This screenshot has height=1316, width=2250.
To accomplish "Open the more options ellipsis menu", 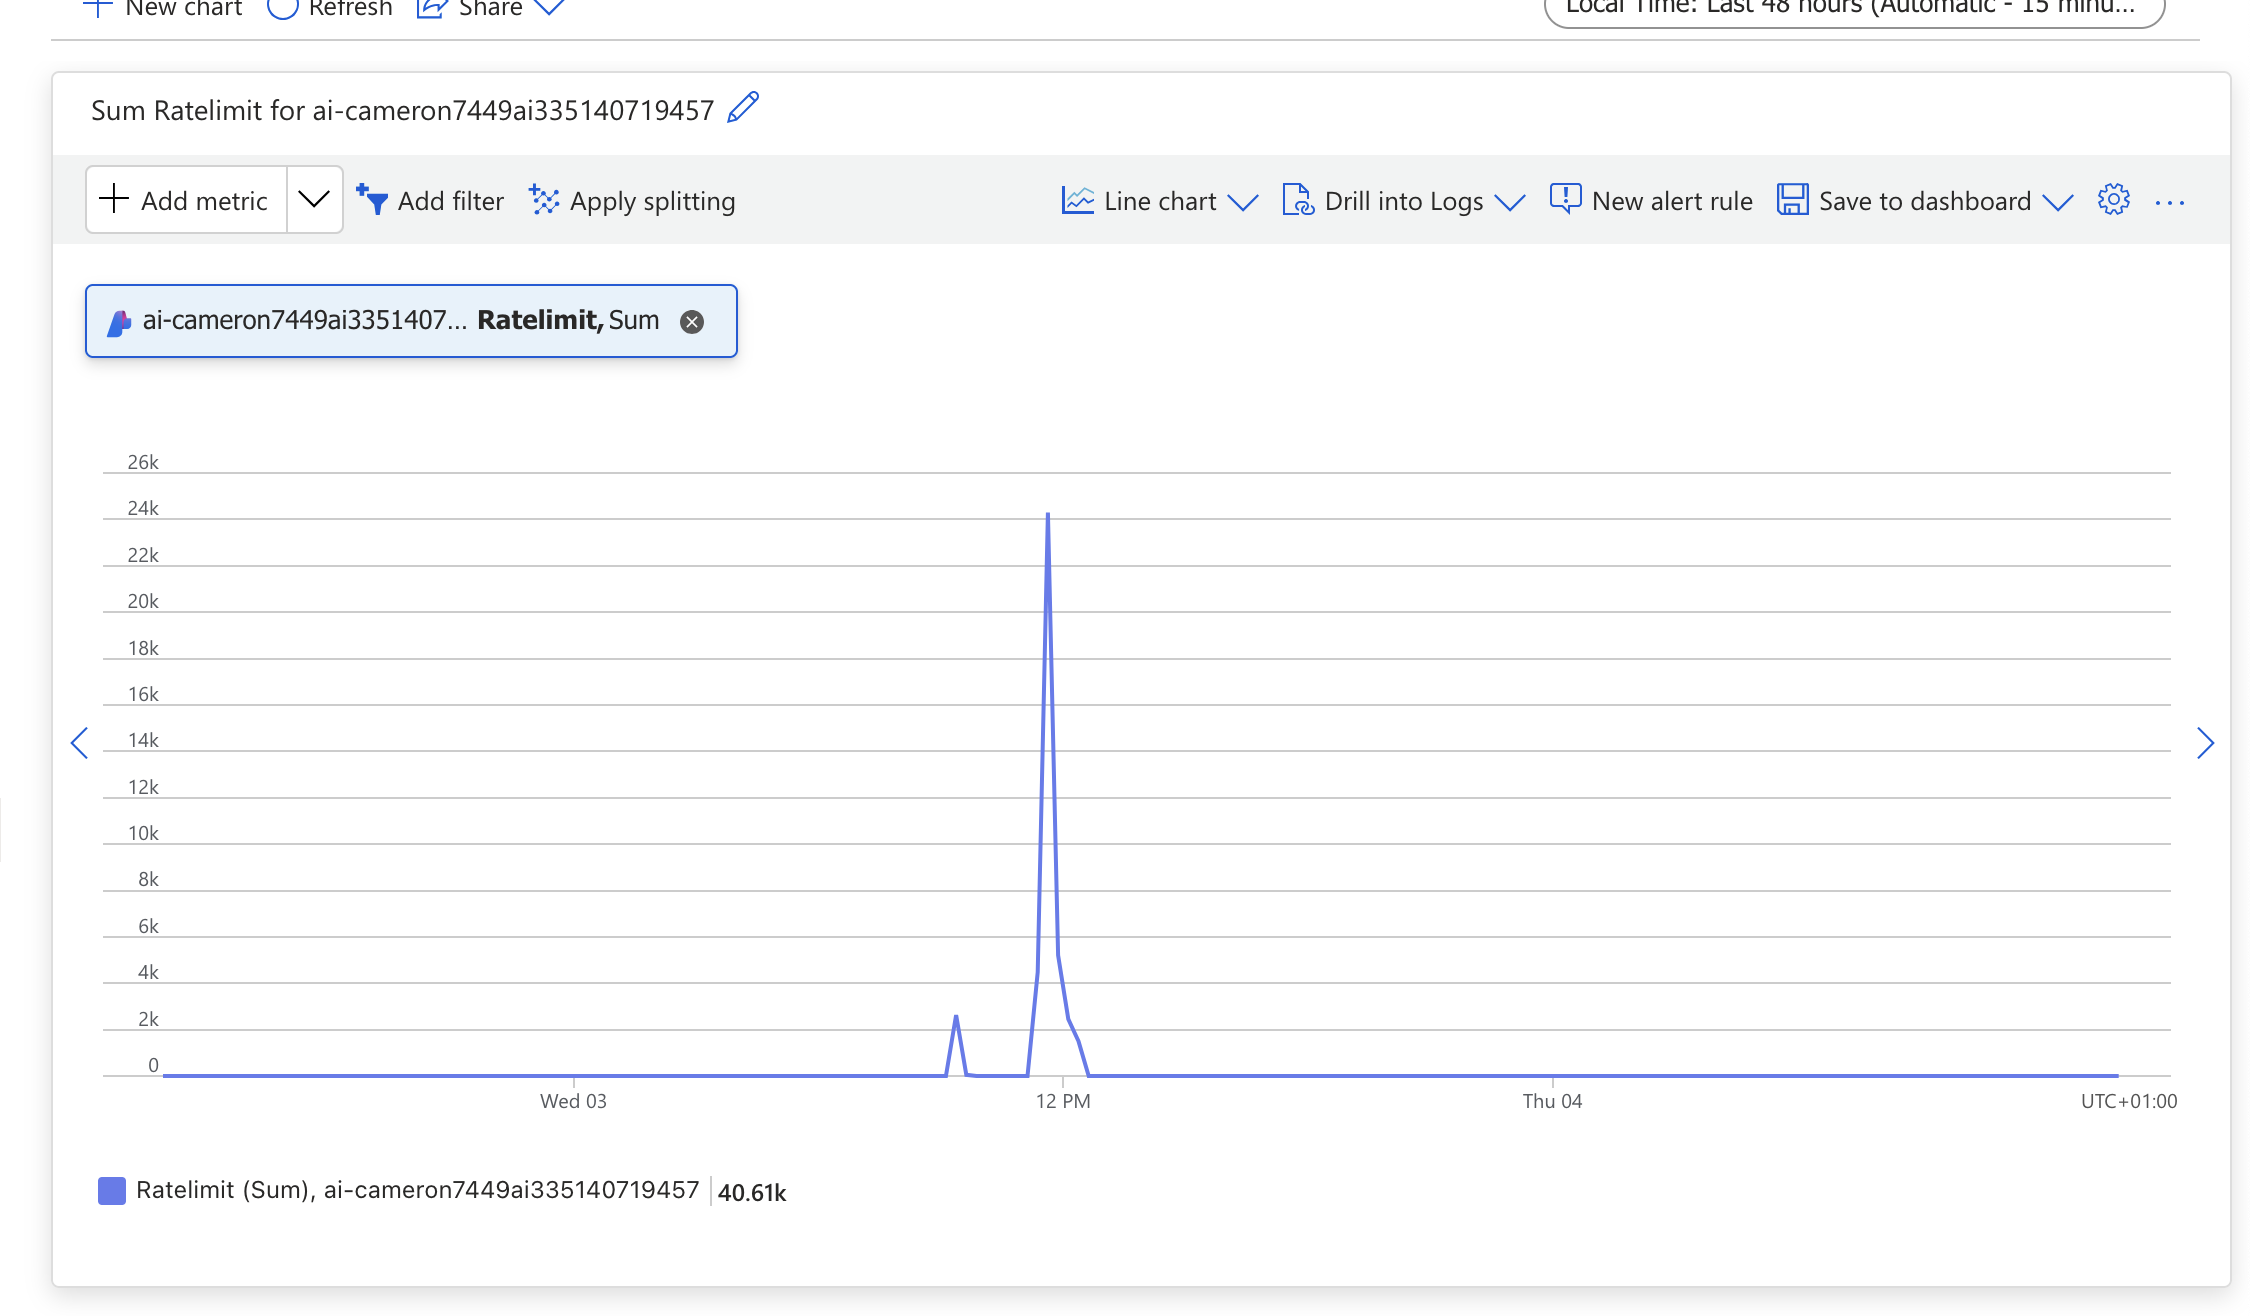I will pos(2169,202).
